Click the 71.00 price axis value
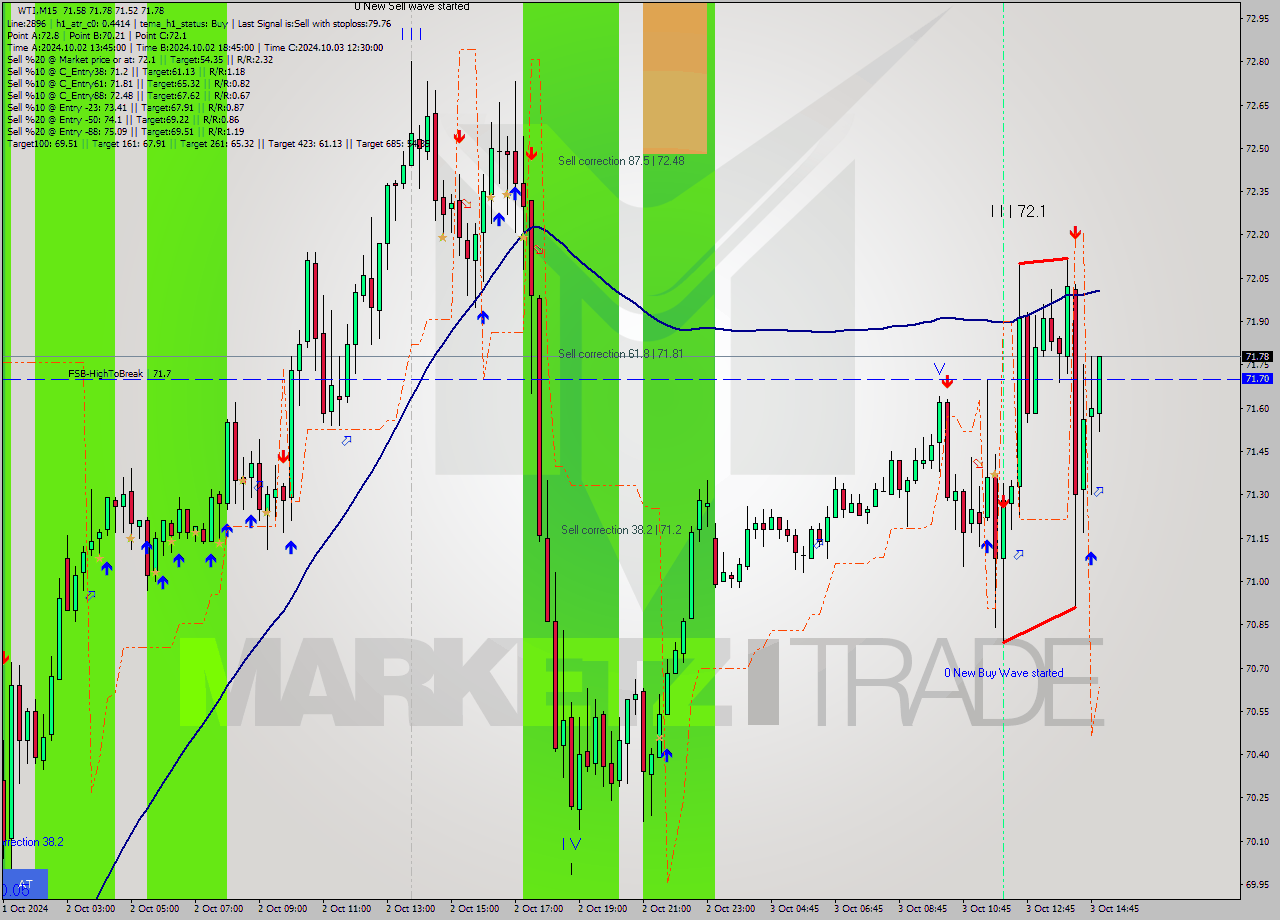1280x920 pixels. click(x=1257, y=581)
